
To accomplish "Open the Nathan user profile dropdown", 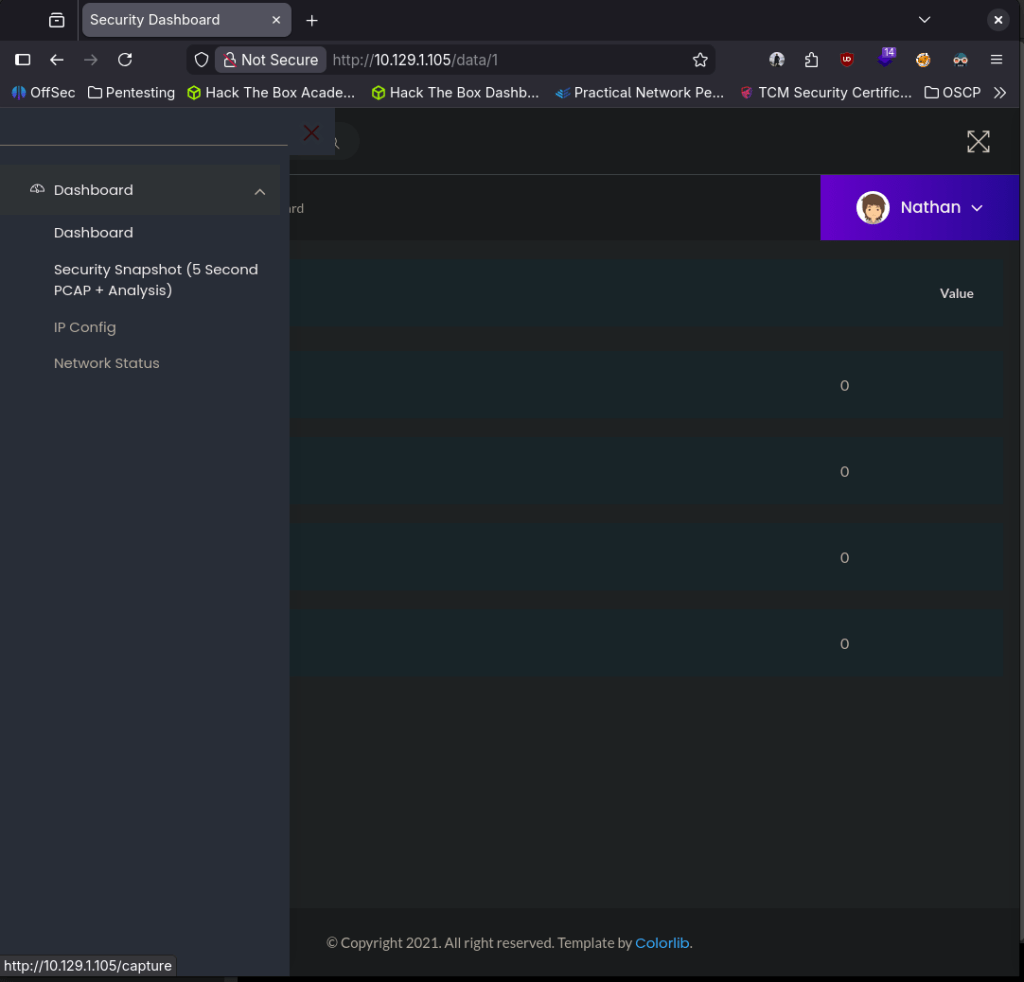I will pos(920,208).
